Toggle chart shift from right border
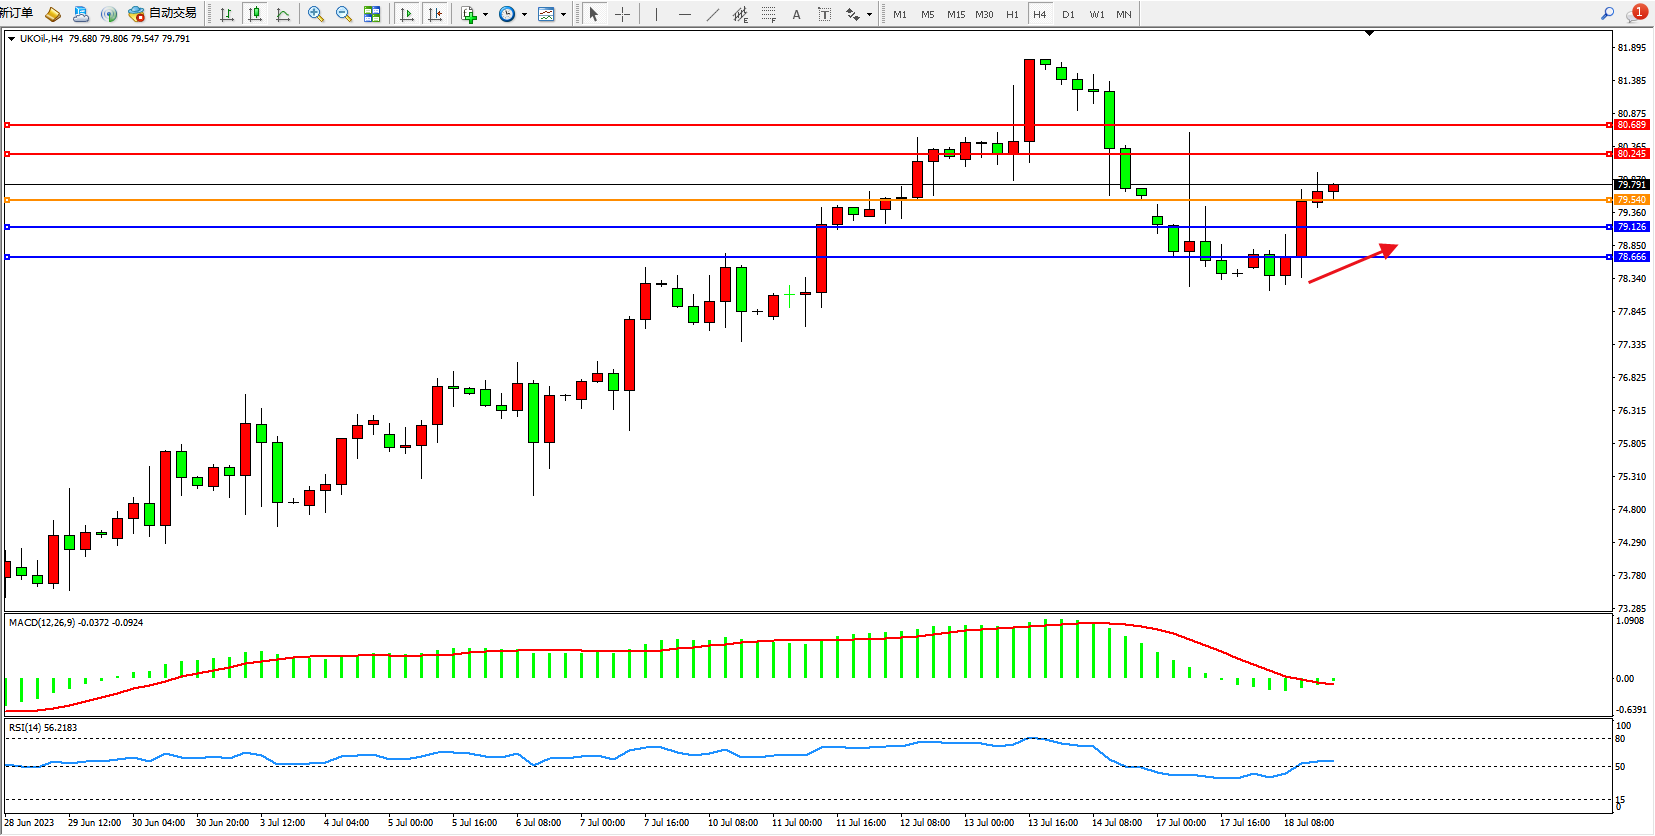Viewport: 1655px width, 836px height. (435, 14)
